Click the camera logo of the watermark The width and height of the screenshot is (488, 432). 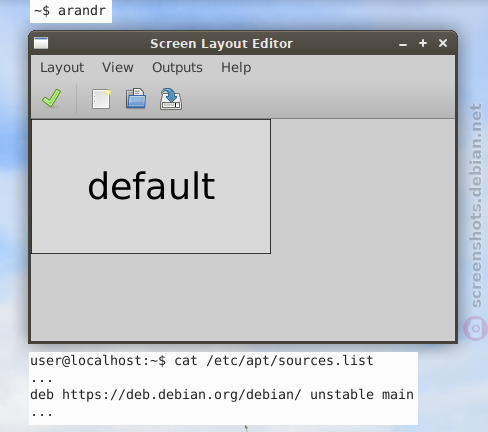point(475,328)
